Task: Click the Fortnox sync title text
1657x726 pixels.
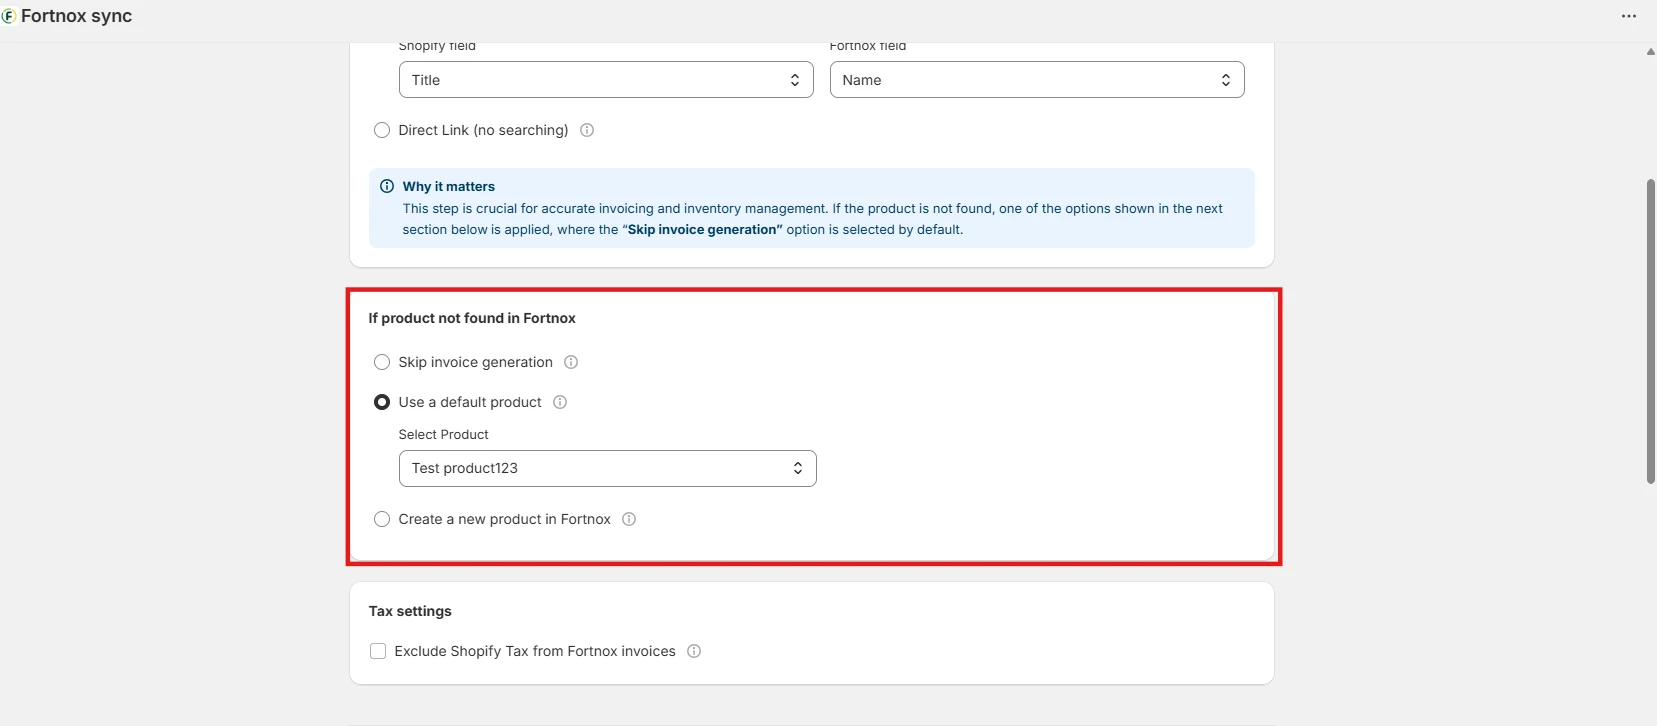Action: 76,16
